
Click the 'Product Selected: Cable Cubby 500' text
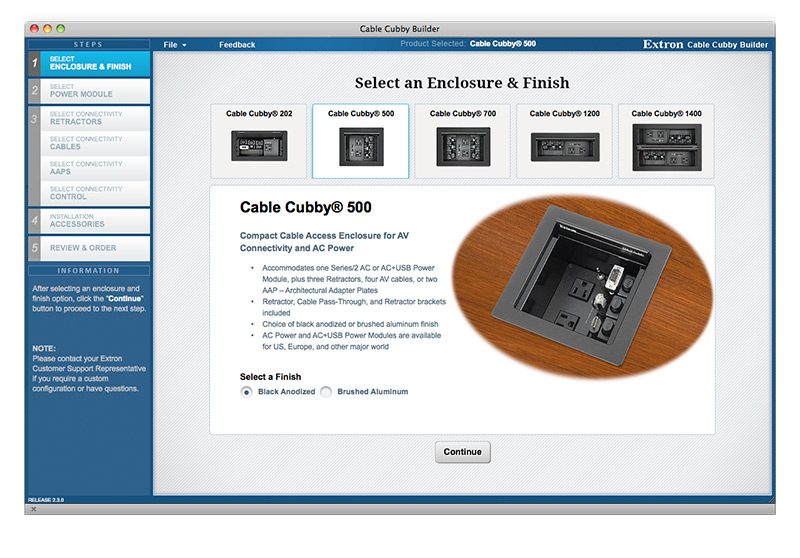click(x=468, y=44)
